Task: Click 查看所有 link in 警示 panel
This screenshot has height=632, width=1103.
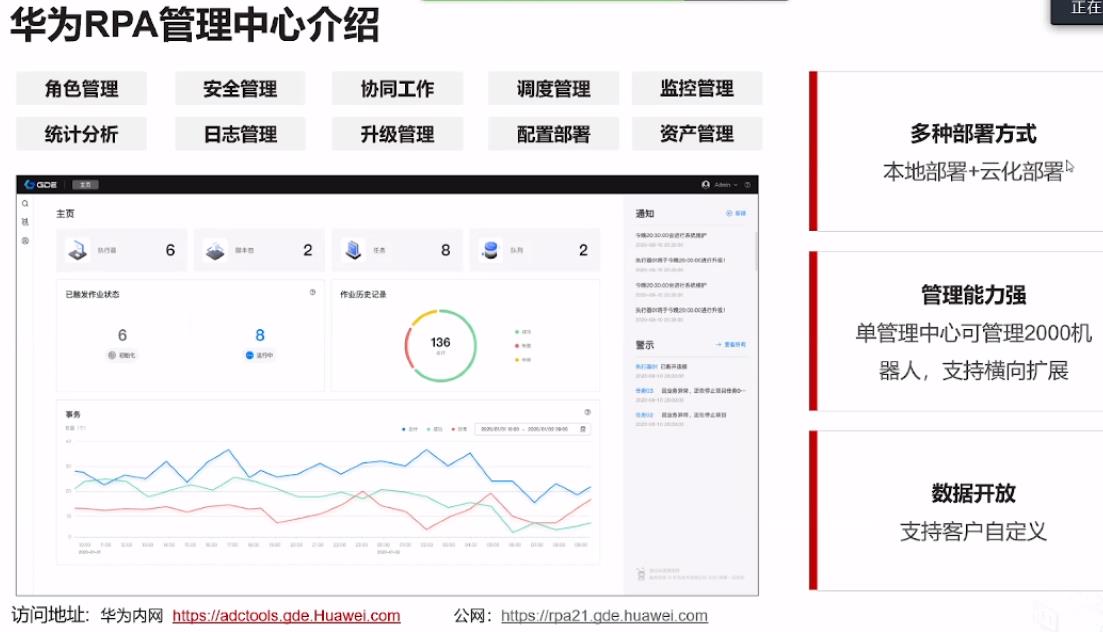Action: pos(731,345)
